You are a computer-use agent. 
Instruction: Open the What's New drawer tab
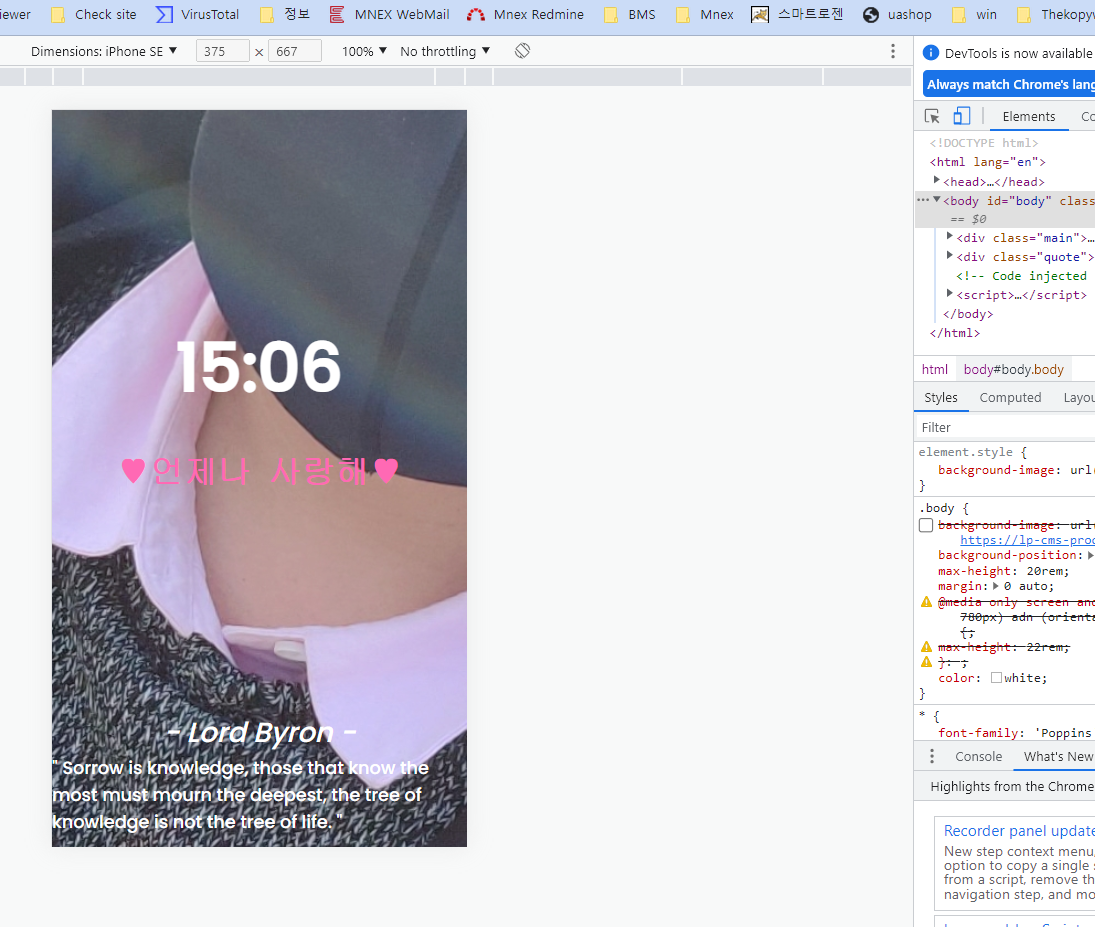pos(1058,757)
